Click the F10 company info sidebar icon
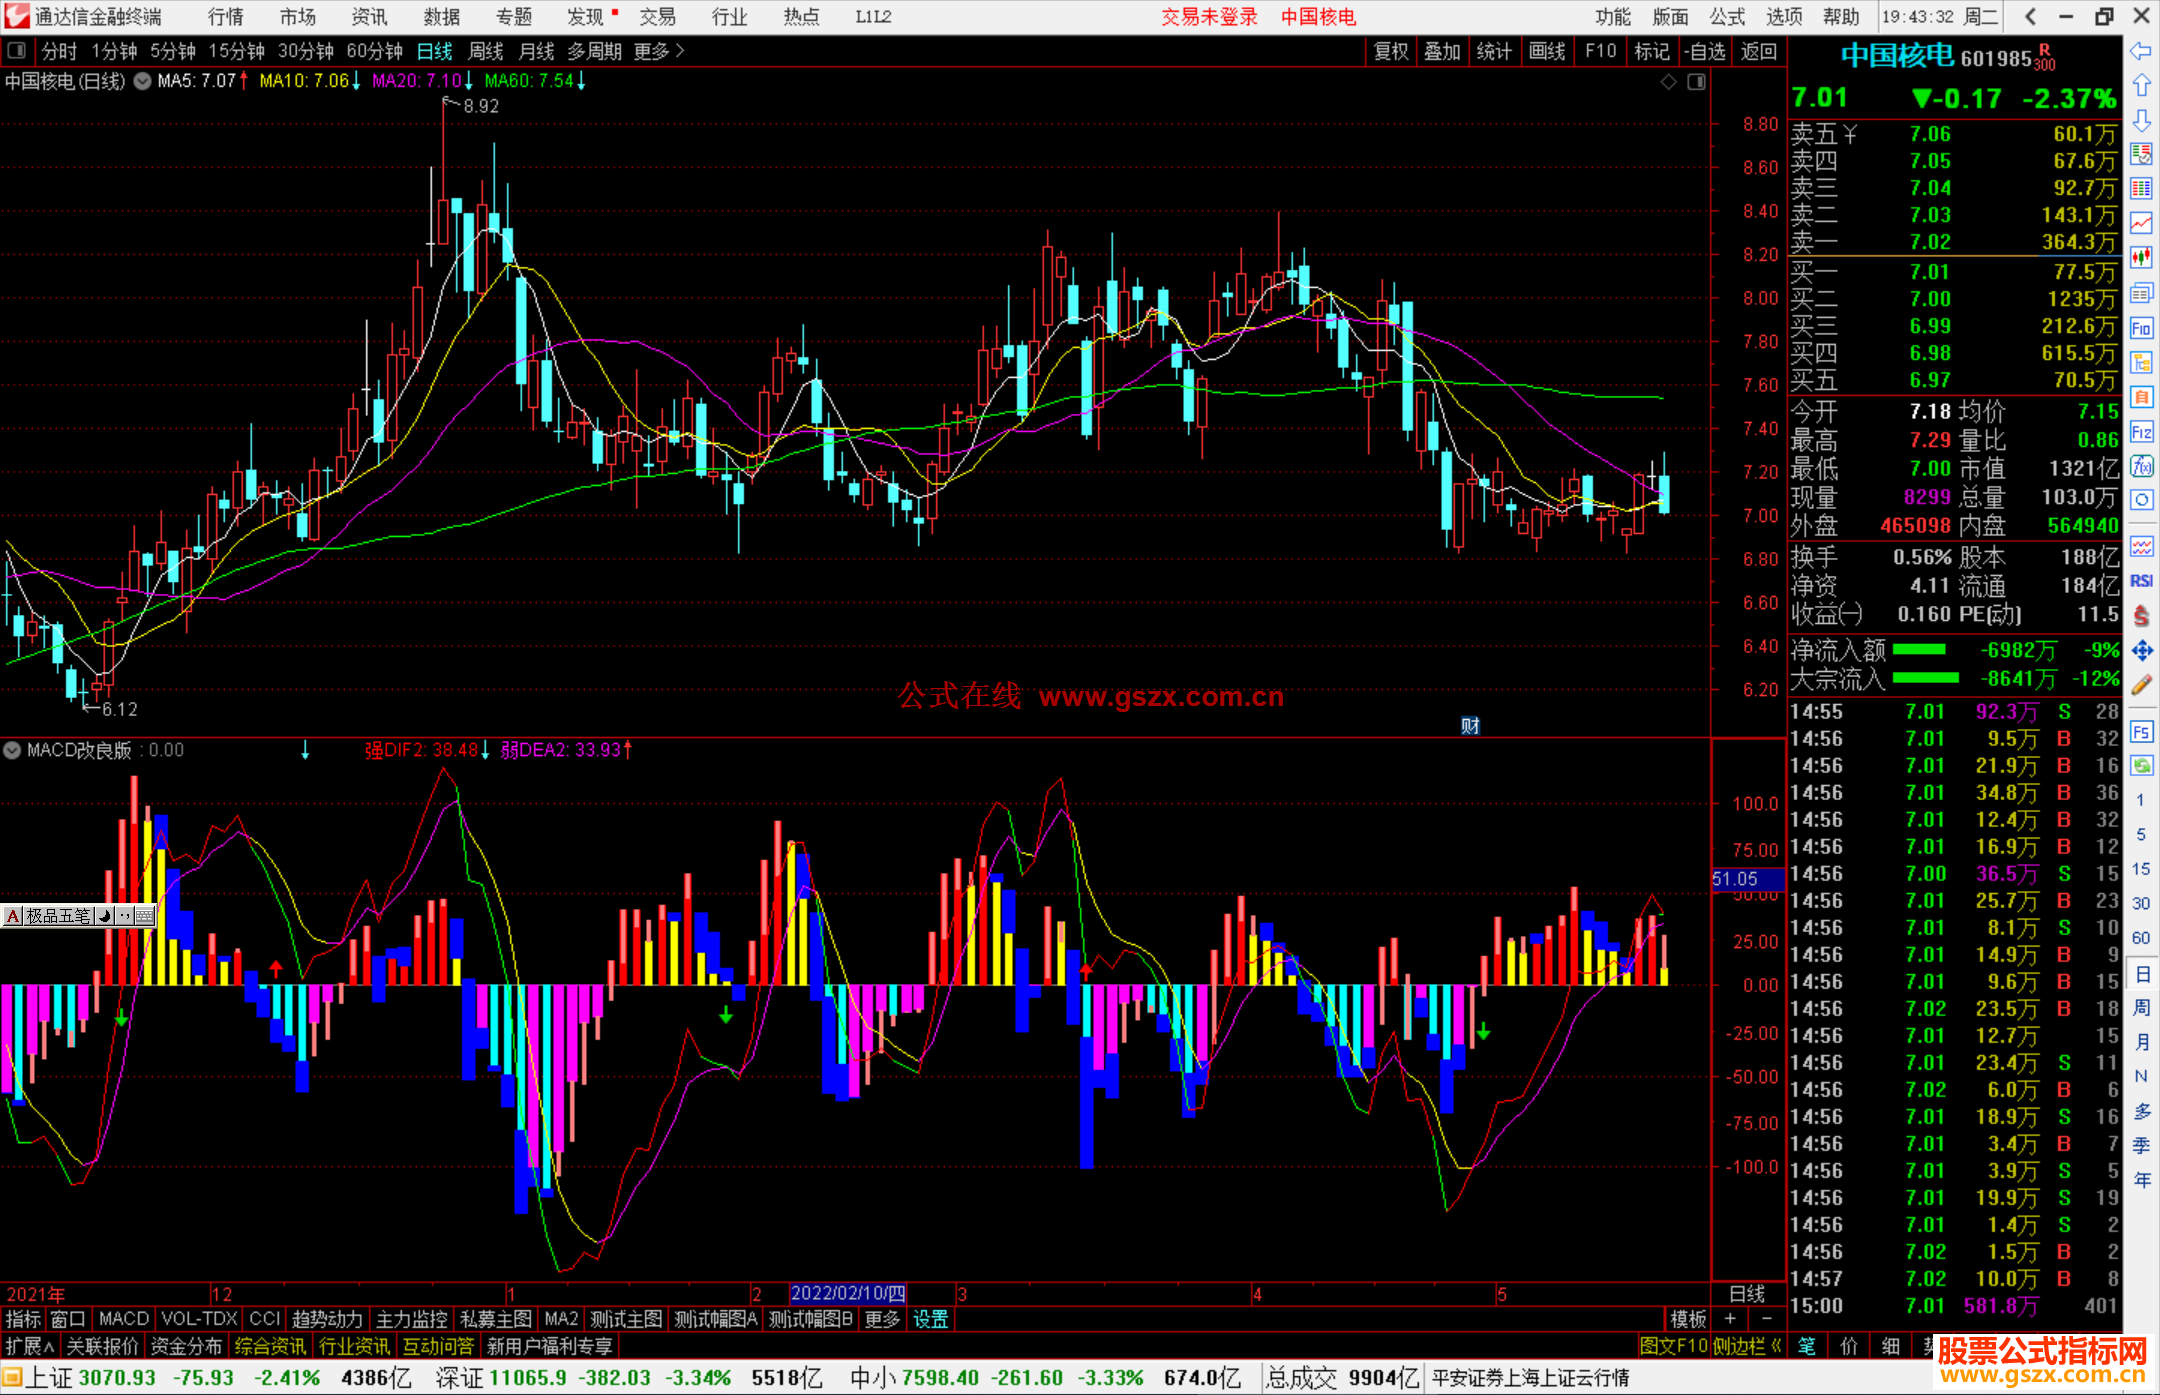 [x=2141, y=328]
